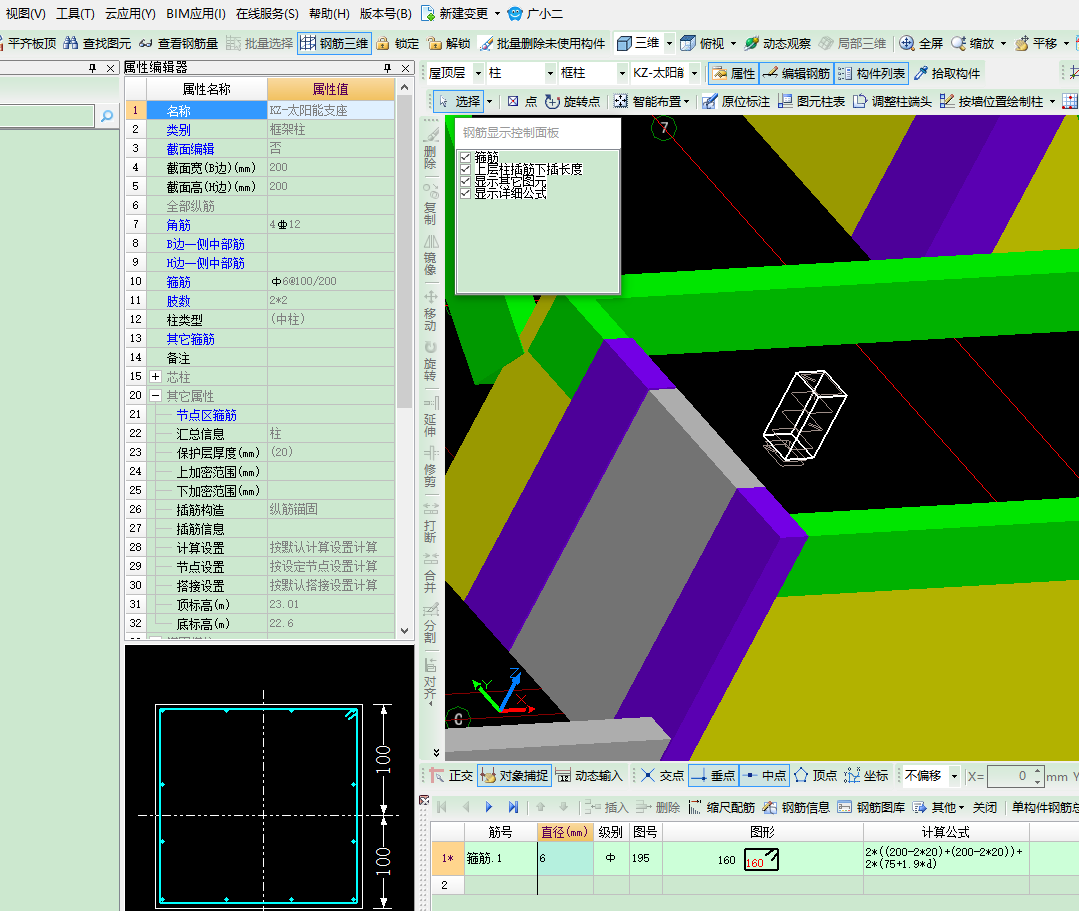Viewport: 1079px width, 911px height.
Task: Toggle 交点 snap
Action: click(x=662, y=775)
